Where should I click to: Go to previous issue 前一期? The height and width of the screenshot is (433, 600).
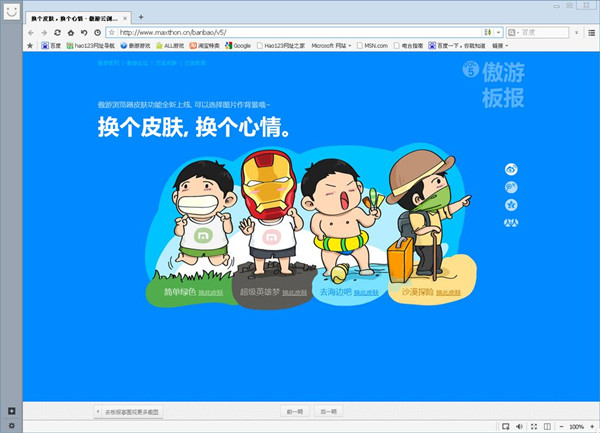point(295,412)
